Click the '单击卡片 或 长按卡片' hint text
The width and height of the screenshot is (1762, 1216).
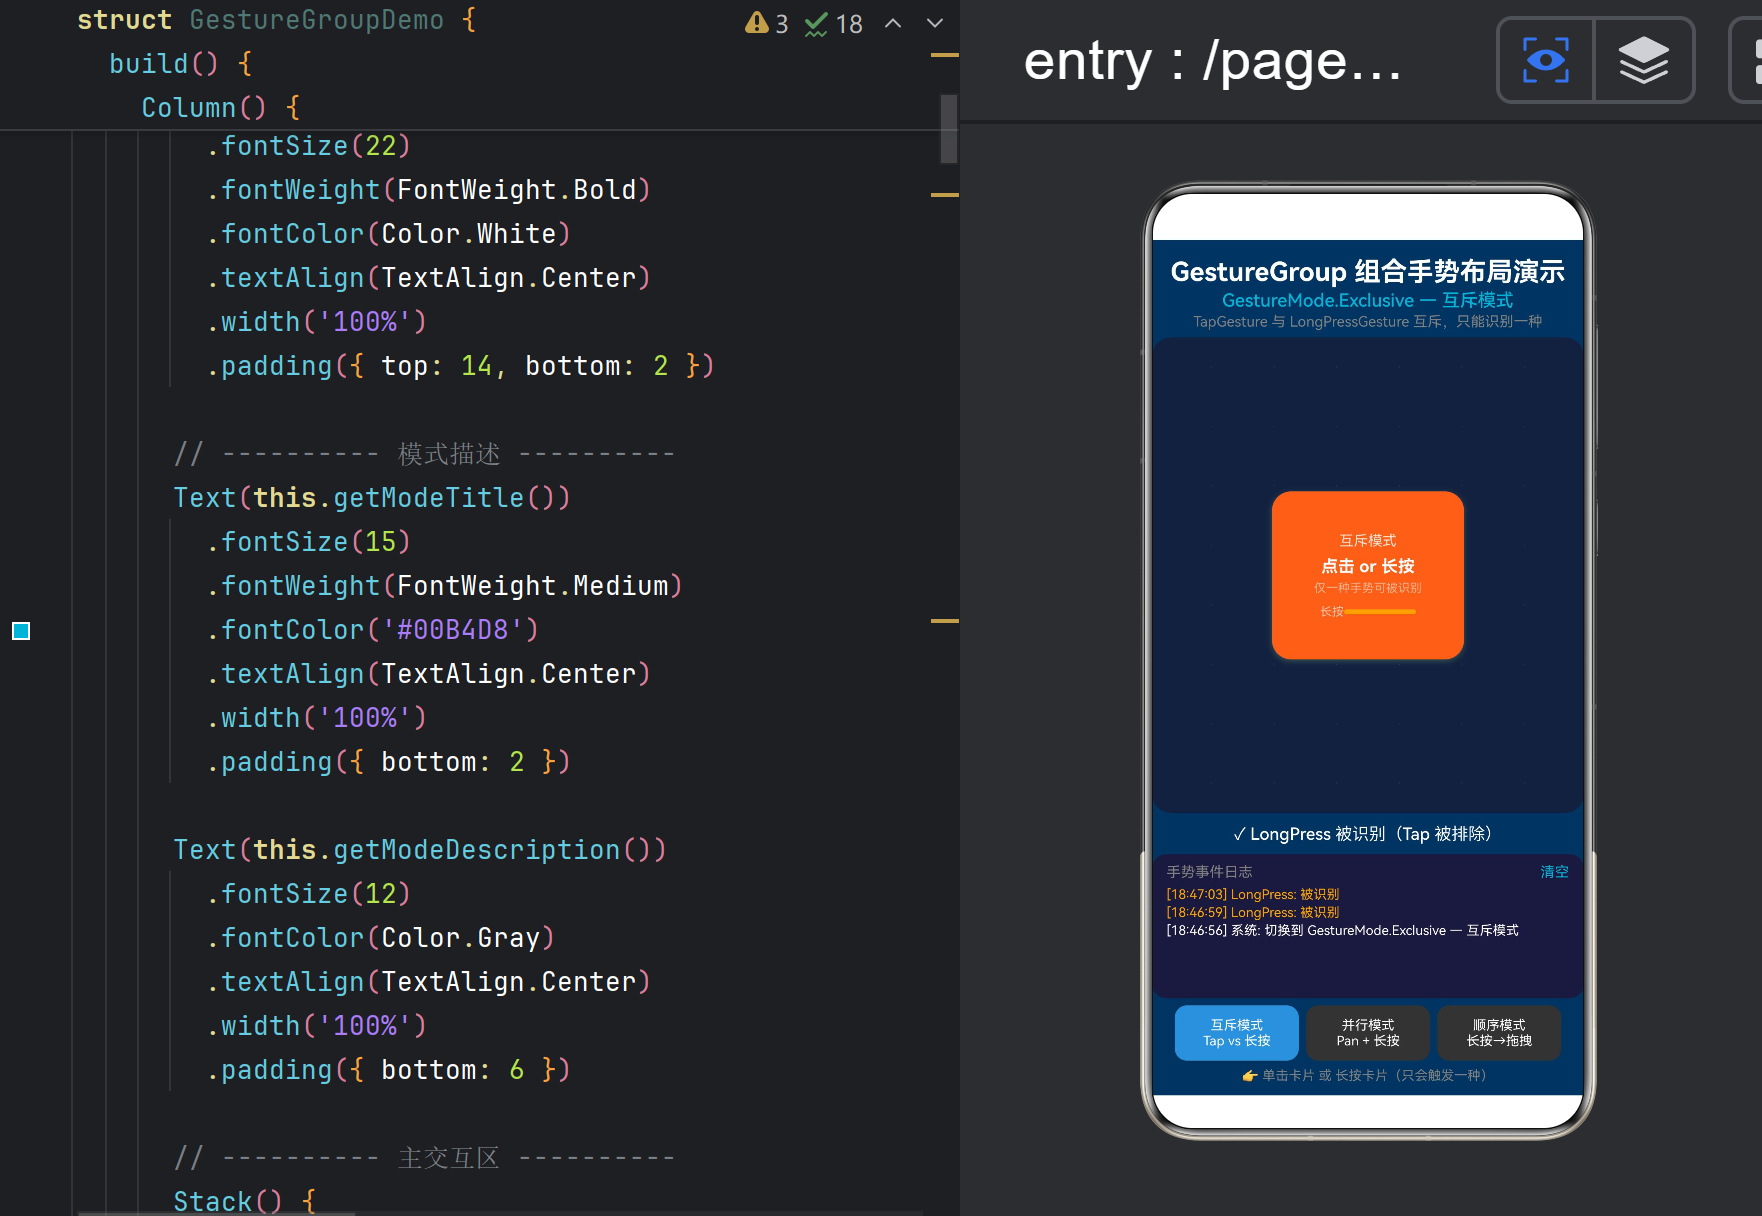coord(1365,1076)
